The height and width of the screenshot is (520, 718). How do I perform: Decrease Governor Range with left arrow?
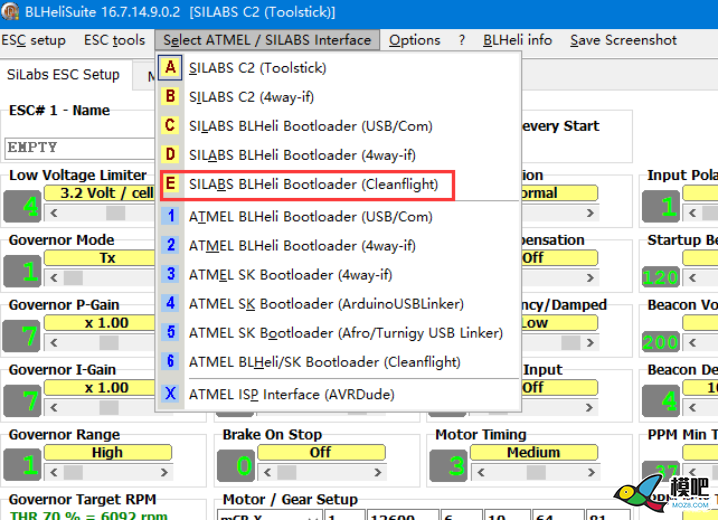54,472
